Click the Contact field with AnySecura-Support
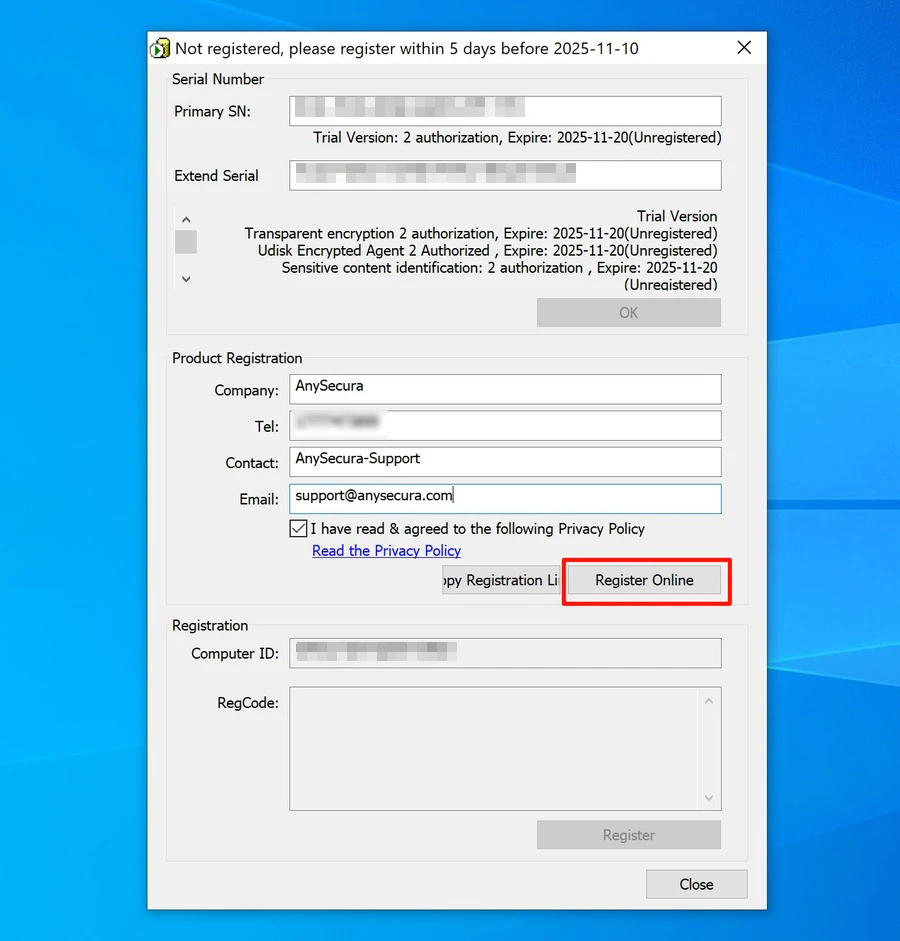 click(x=505, y=462)
